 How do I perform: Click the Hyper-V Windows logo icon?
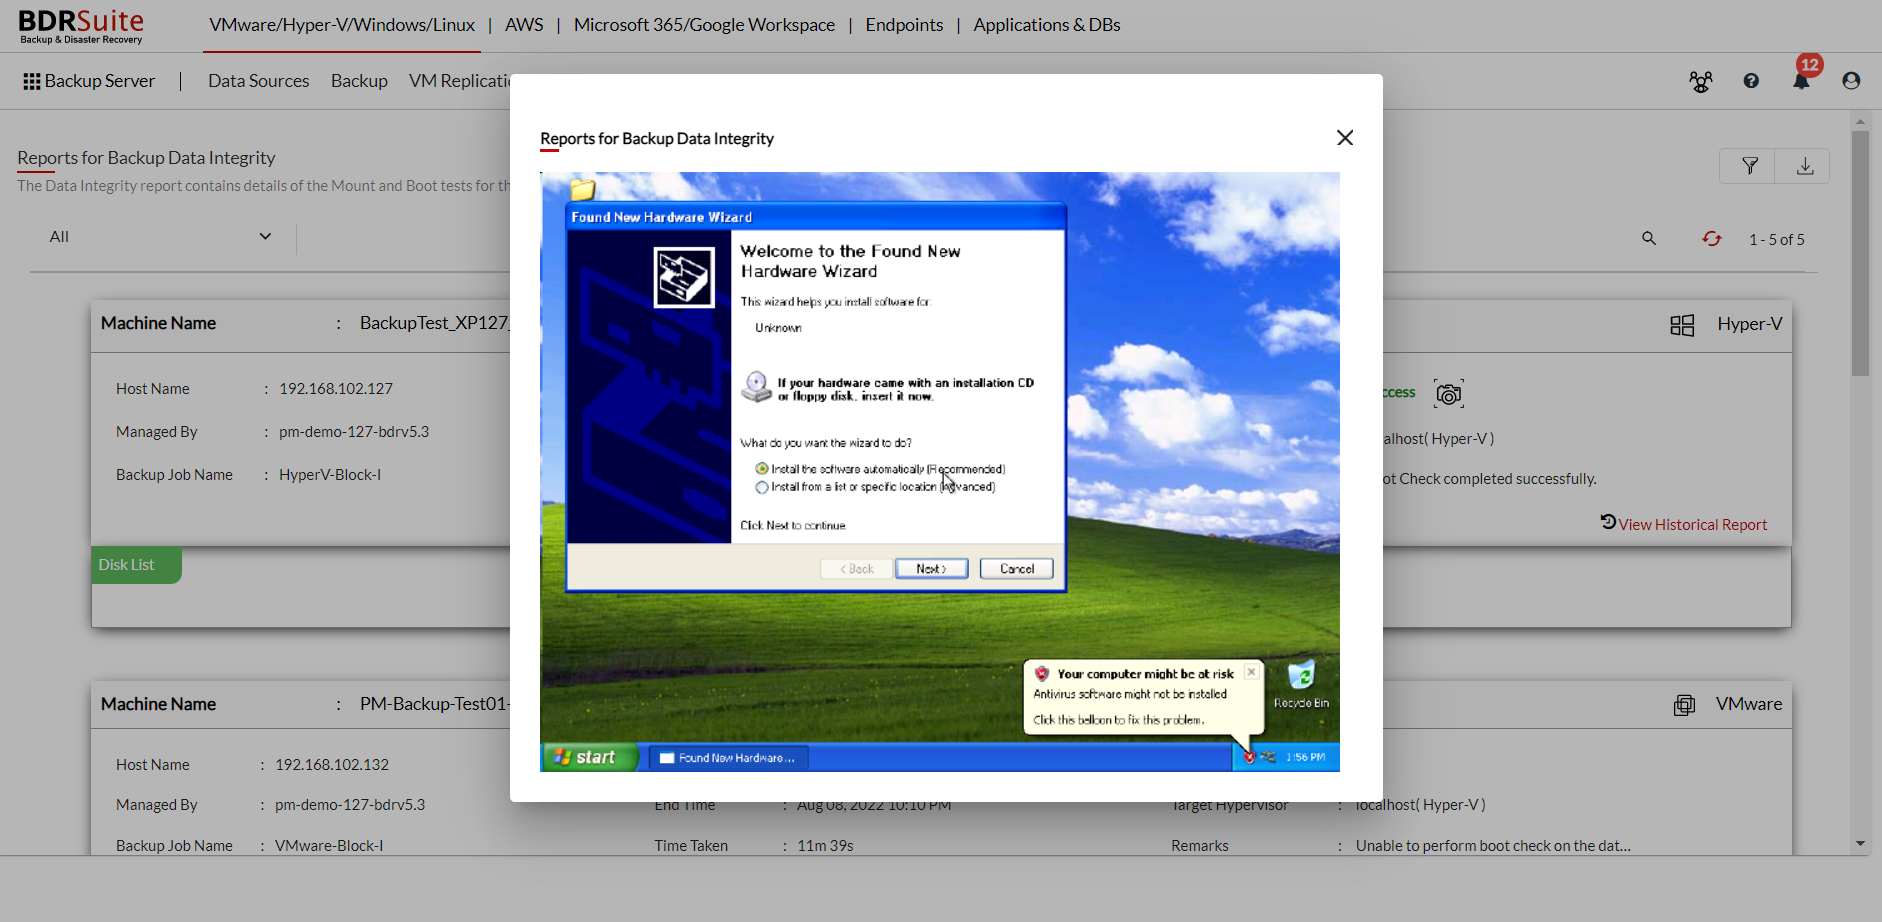(x=1682, y=325)
